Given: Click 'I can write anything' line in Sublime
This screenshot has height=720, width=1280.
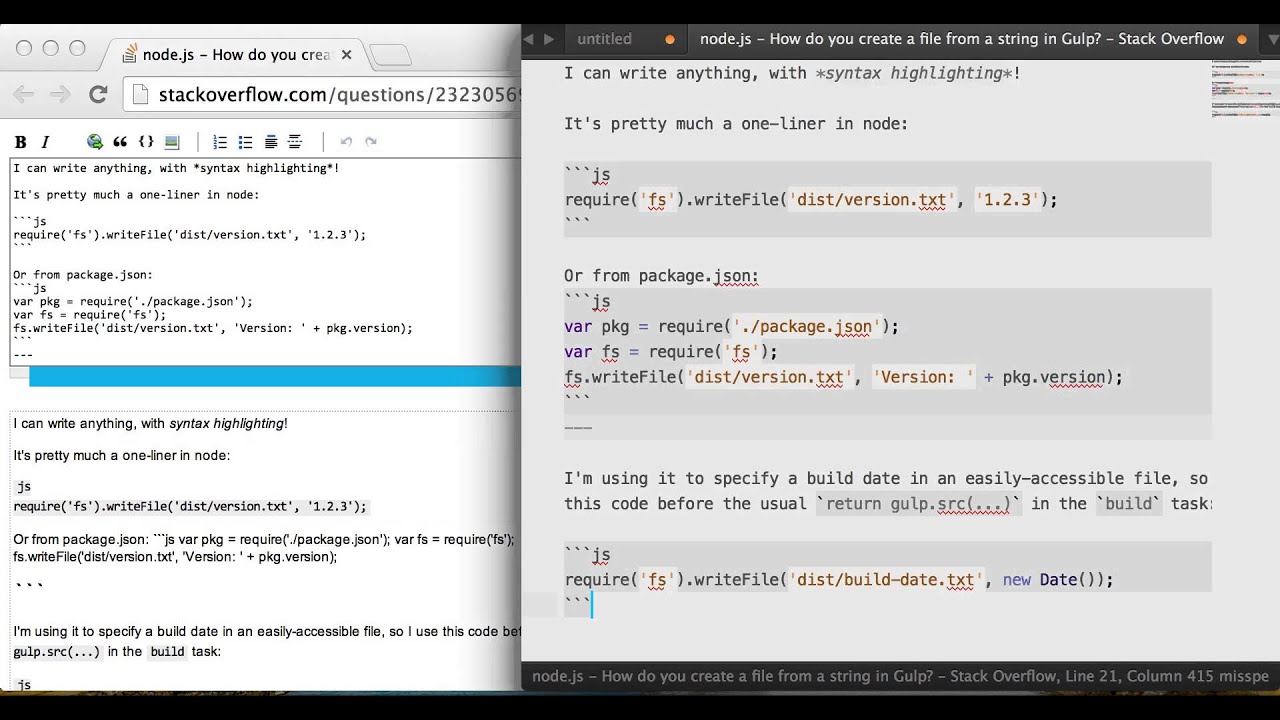Looking at the screenshot, I should pos(792,73).
